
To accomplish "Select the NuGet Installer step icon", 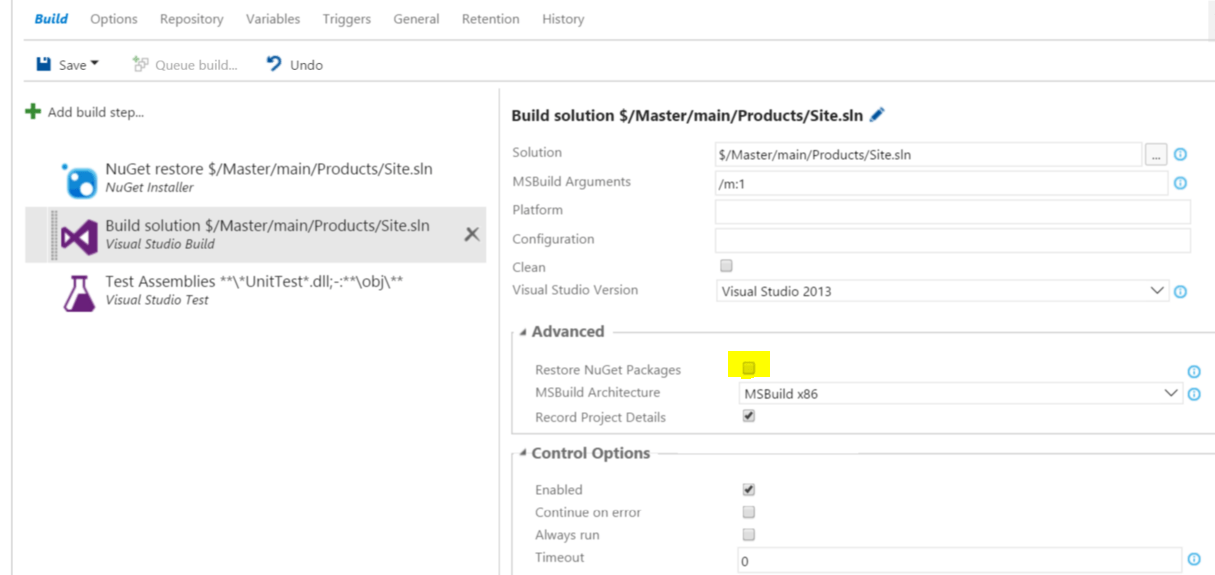I will 79,180.
